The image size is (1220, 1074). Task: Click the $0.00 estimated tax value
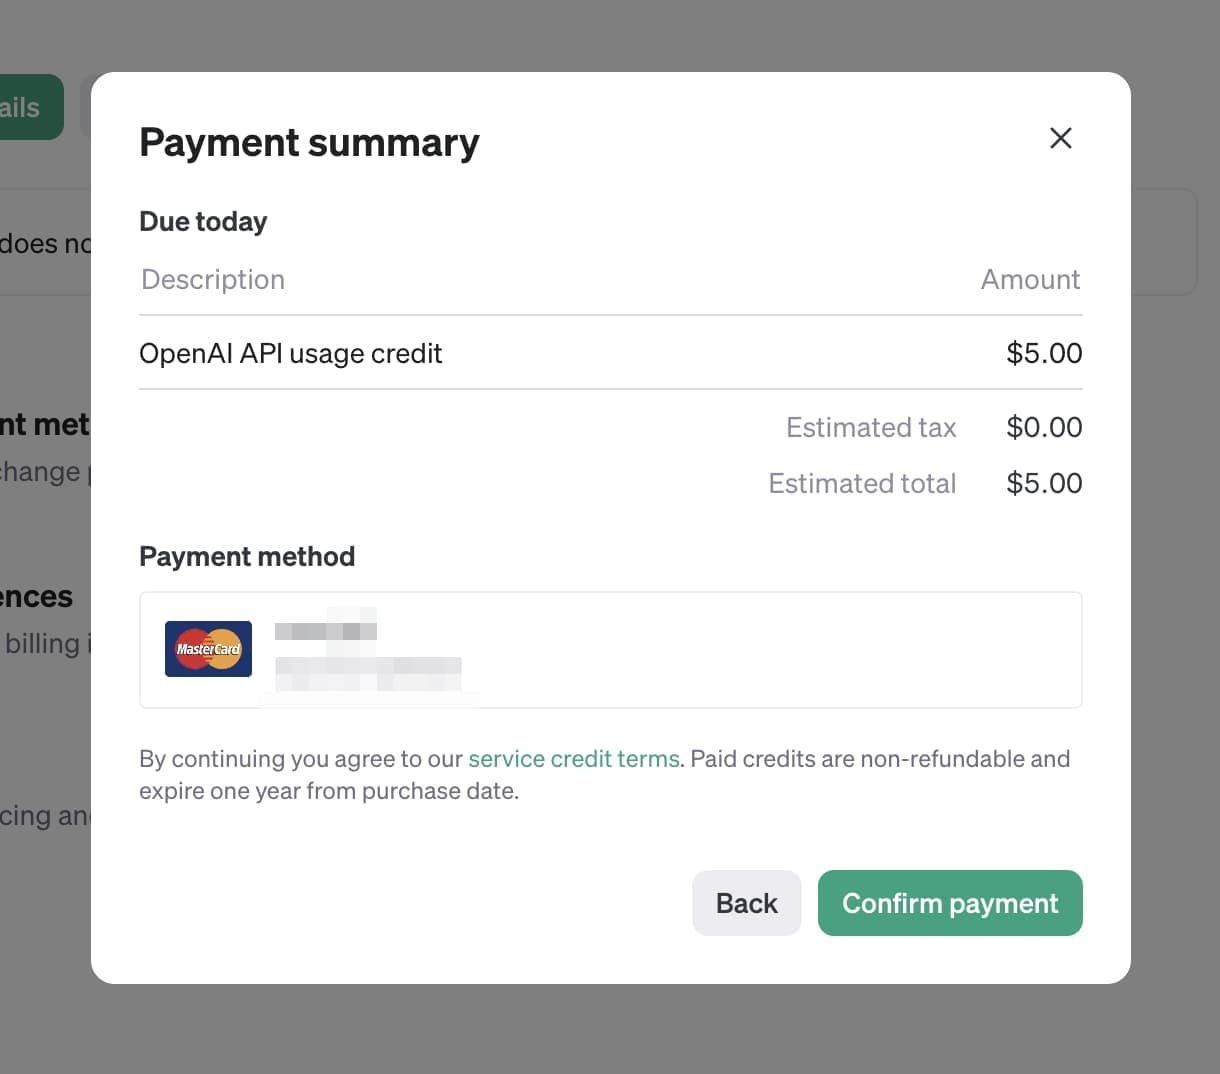1044,427
